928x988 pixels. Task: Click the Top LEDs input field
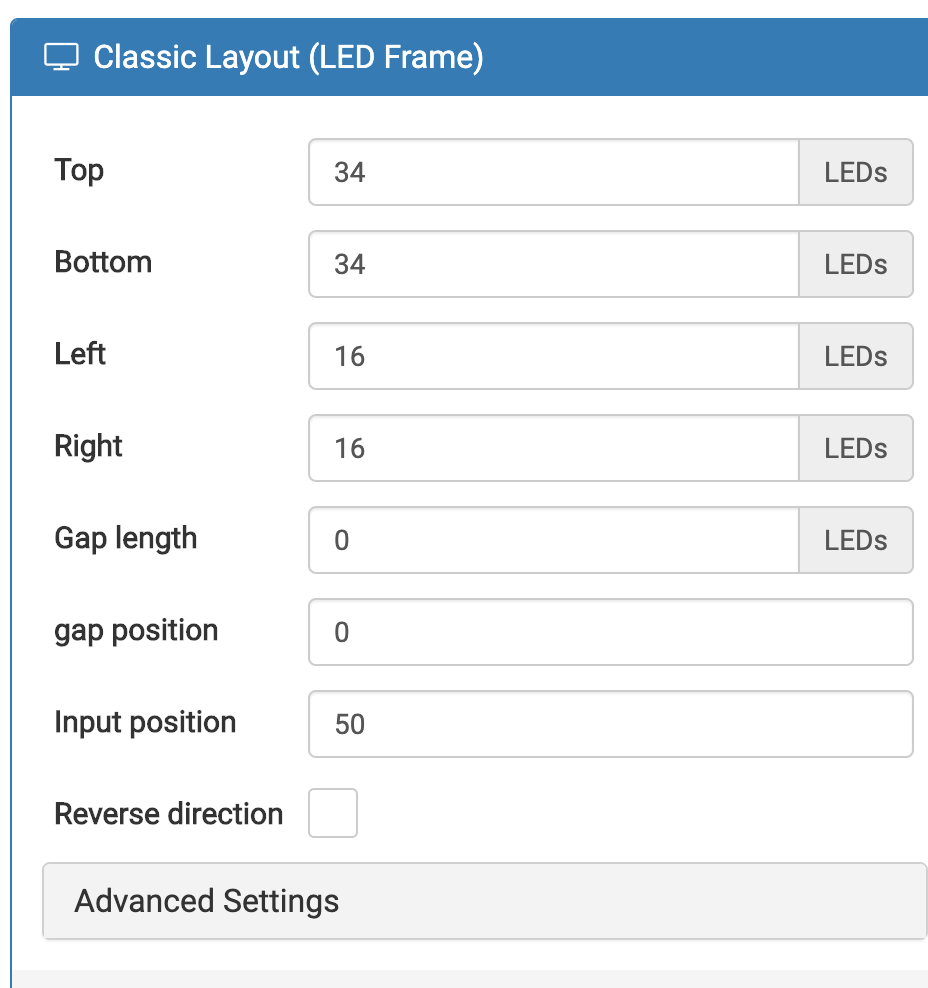[554, 172]
